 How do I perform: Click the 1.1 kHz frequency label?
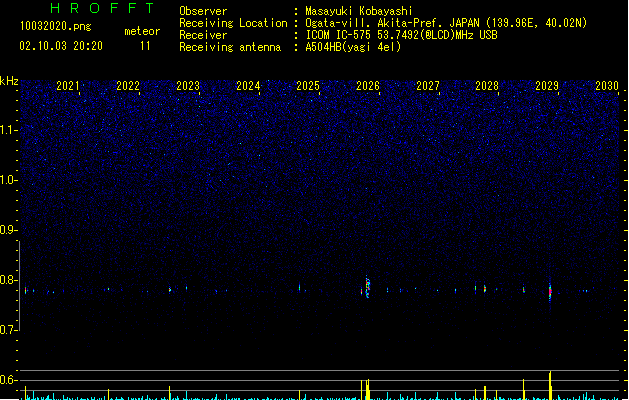coord(9,130)
